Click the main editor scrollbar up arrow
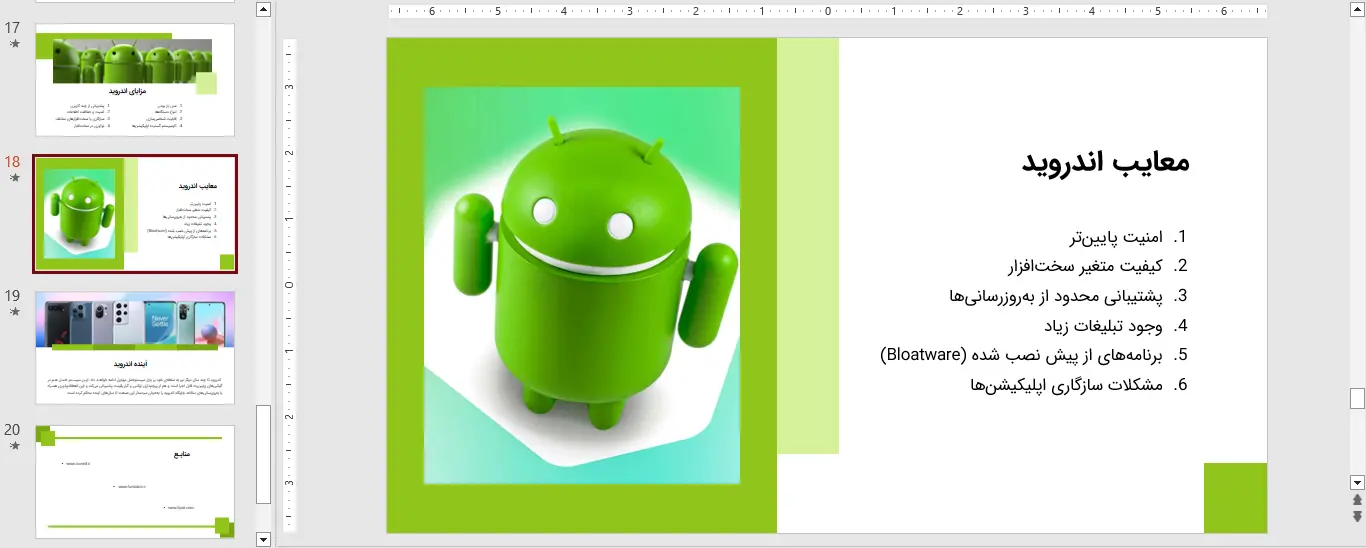Viewport: 1366px width, 548px height. tap(1357, 9)
